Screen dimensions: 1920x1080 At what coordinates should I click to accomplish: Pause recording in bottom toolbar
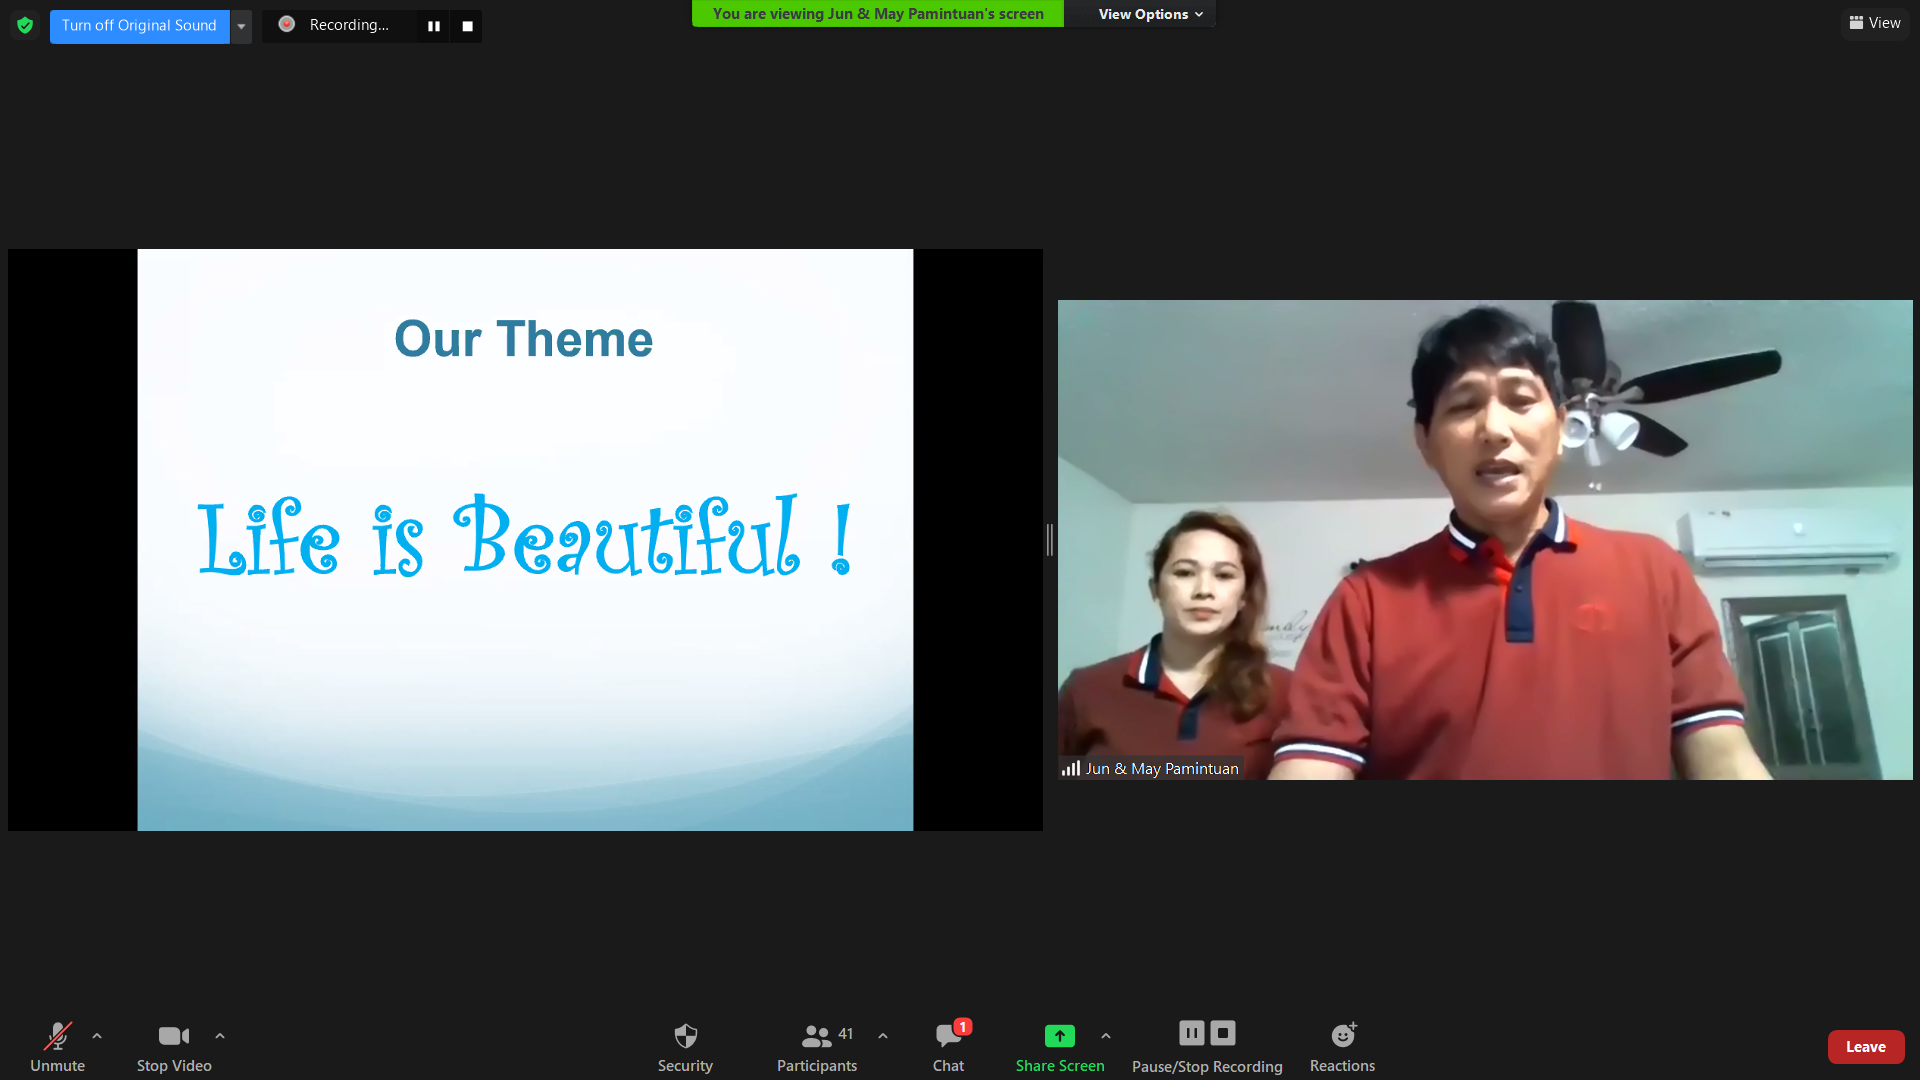(x=1192, y=1033)
